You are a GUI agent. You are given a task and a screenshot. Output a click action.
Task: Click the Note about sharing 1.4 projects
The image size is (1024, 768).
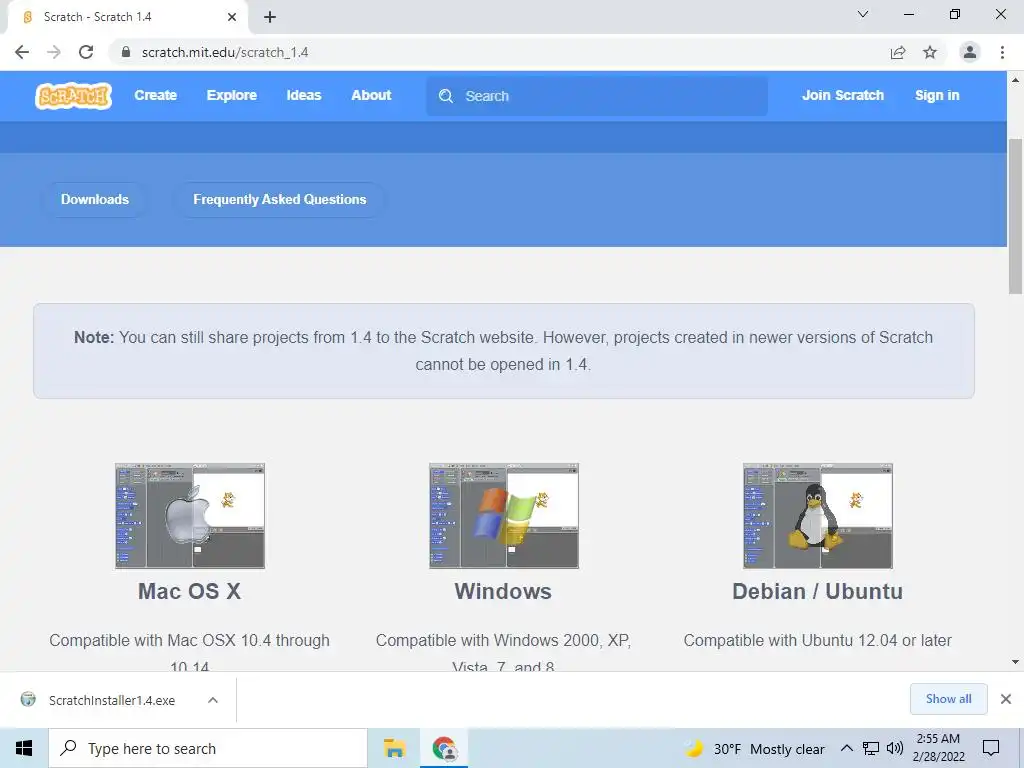pyautogui.click(x=504, y=351)
